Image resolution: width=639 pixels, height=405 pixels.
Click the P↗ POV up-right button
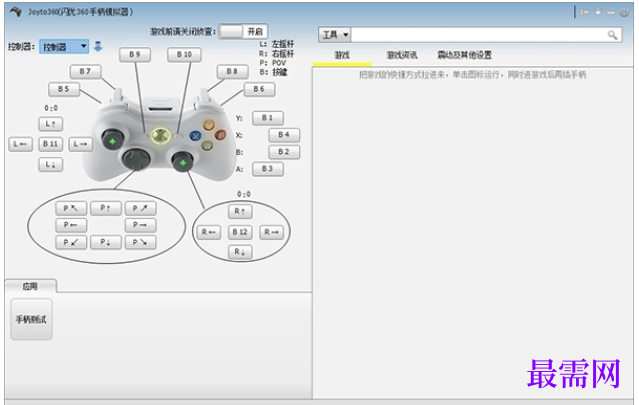click(140, 208)
